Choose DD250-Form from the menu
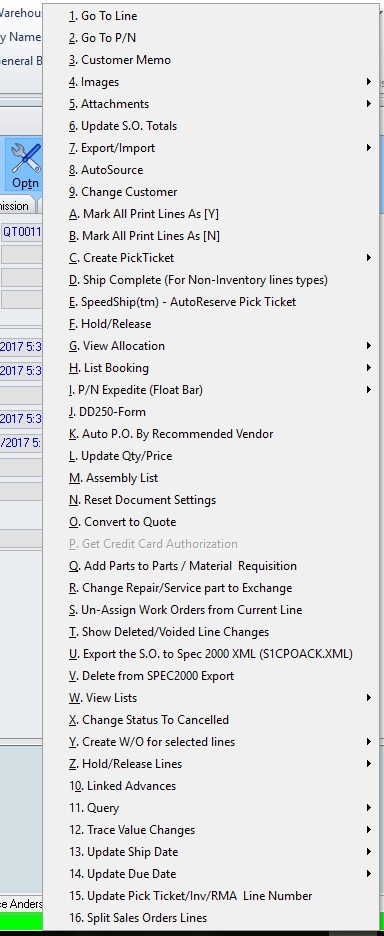This screenshot has height=936, width=384. click(x=210, y=412)
